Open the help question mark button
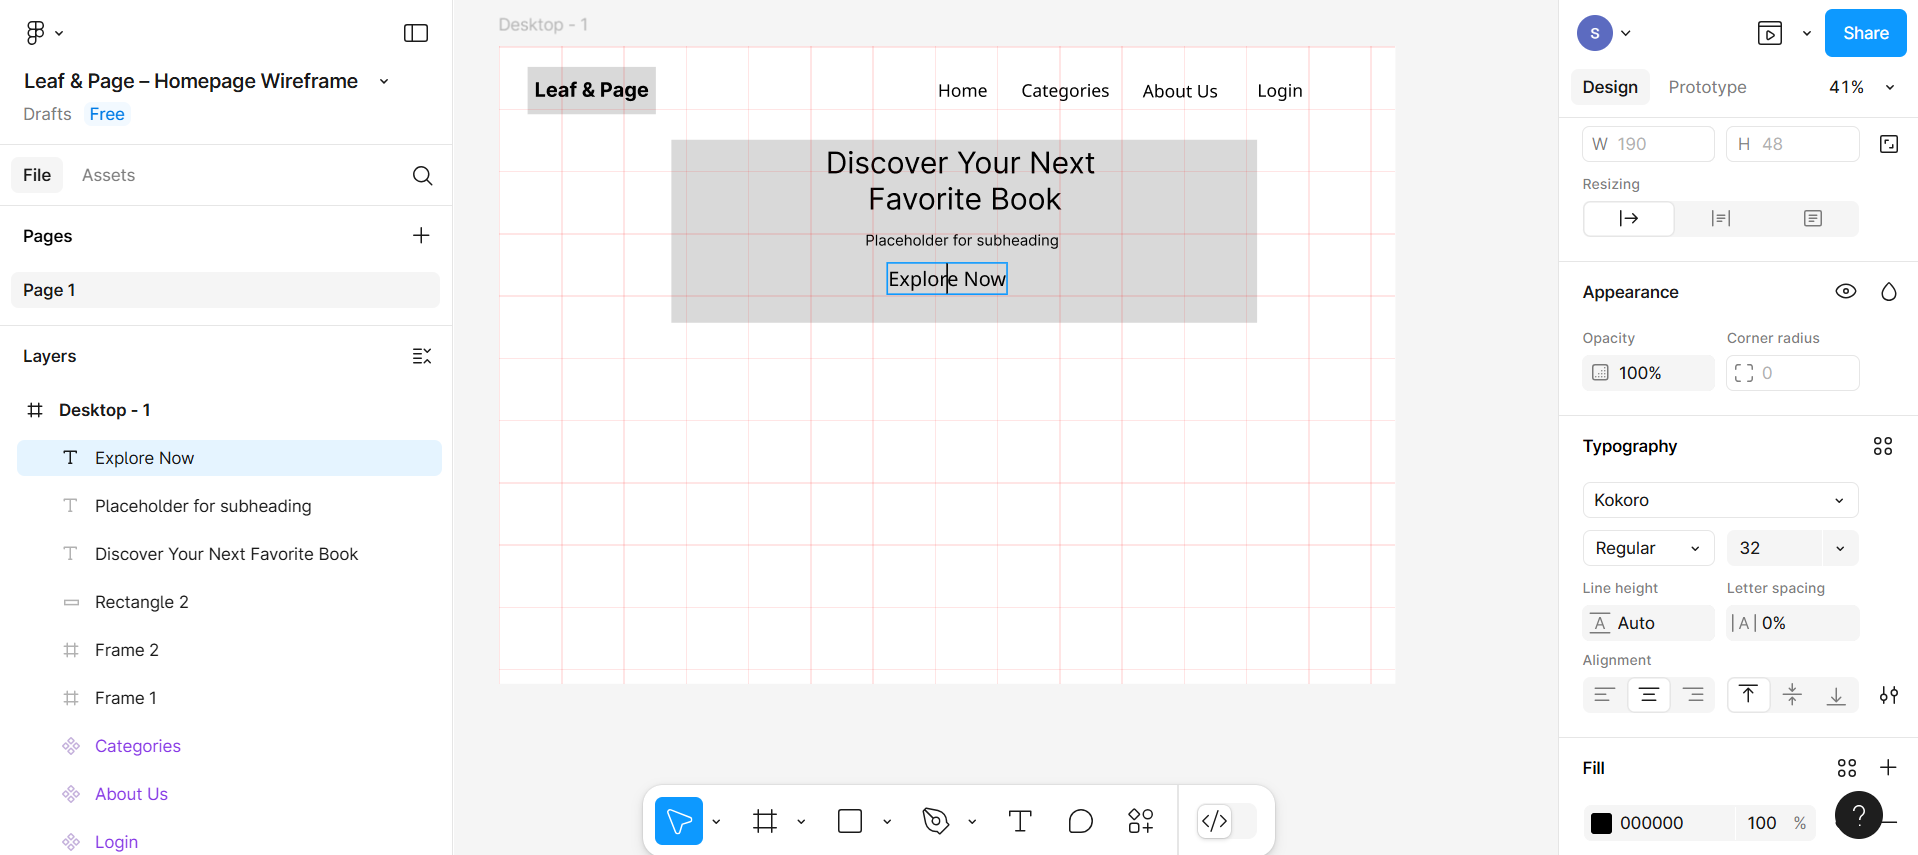 point(1859,815)
